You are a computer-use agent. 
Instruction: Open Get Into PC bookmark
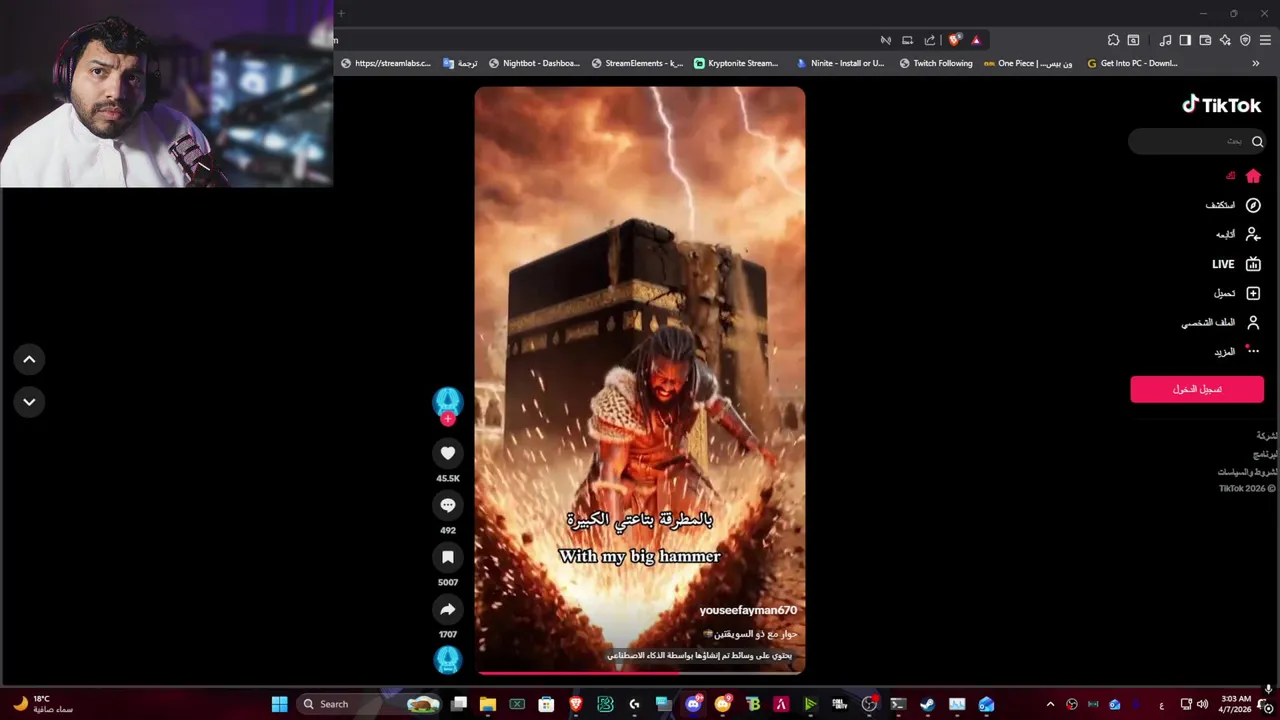[1132, 63]
